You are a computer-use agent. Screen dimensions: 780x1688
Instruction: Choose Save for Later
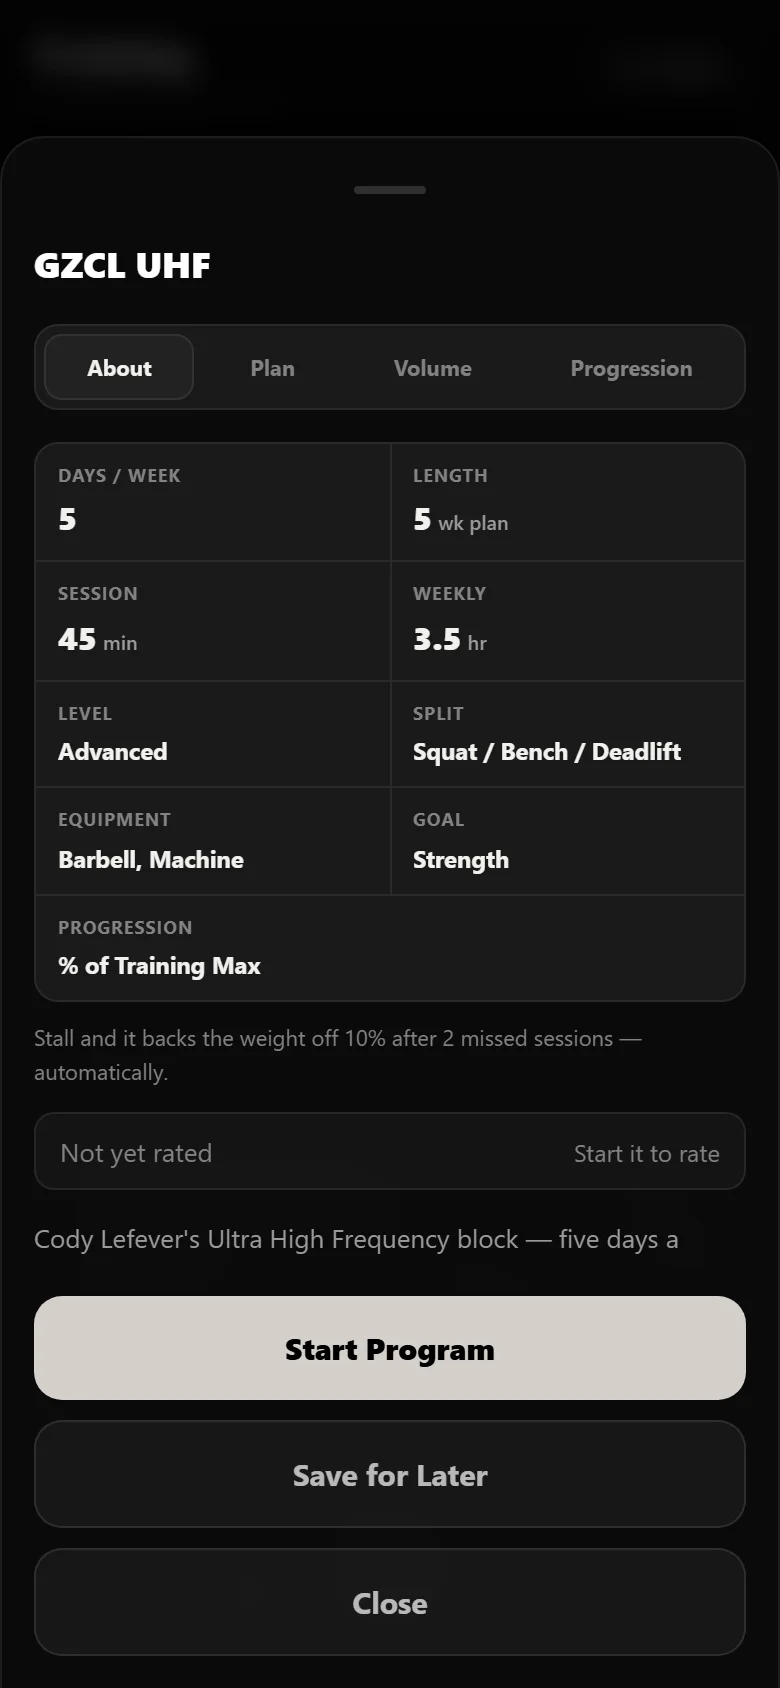pos(390,1475)
